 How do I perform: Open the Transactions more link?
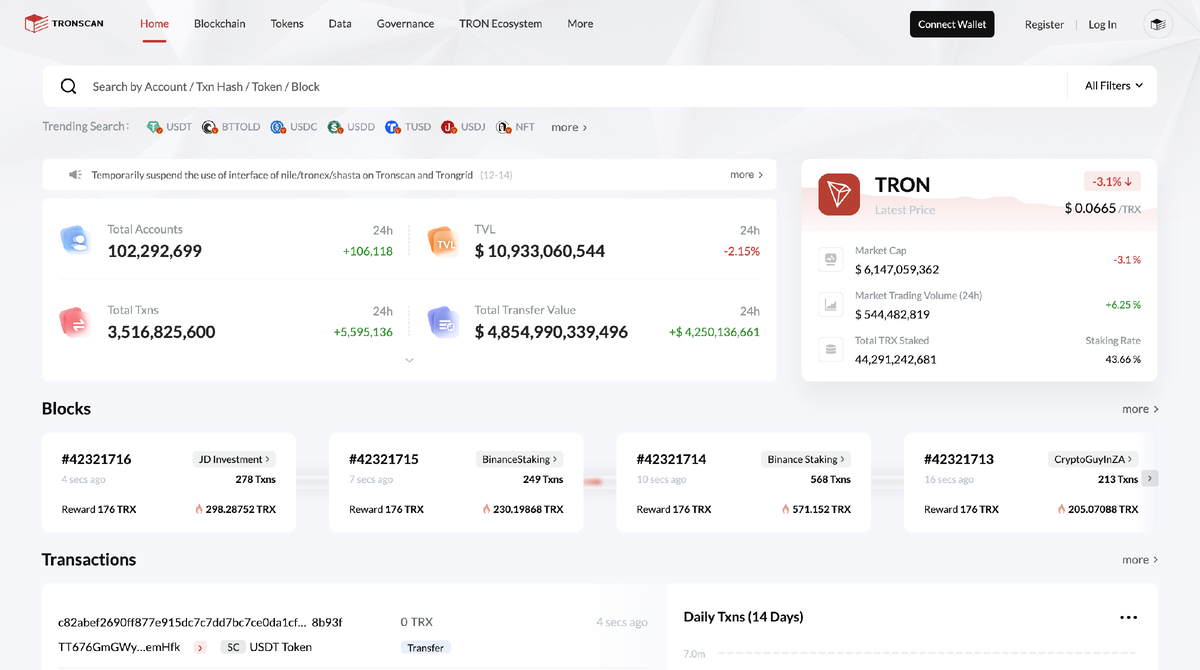[1140, 560]
